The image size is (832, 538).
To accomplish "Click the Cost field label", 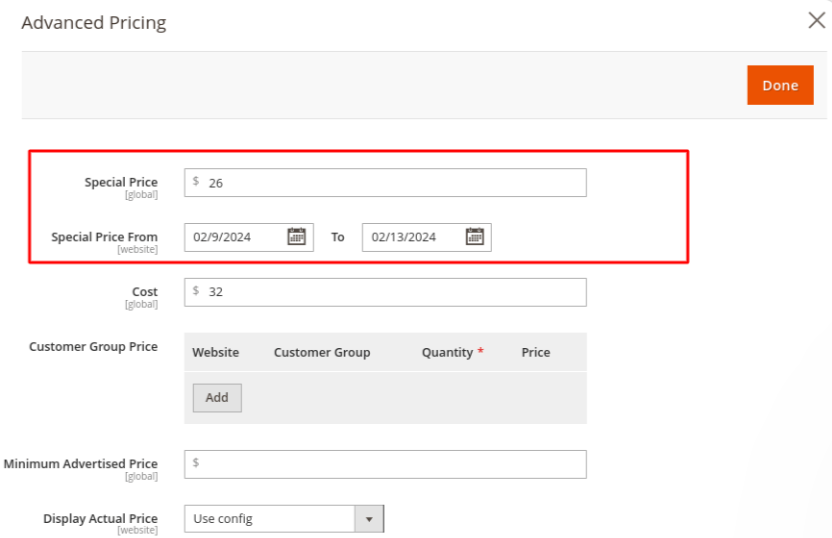I will (145, 292).
